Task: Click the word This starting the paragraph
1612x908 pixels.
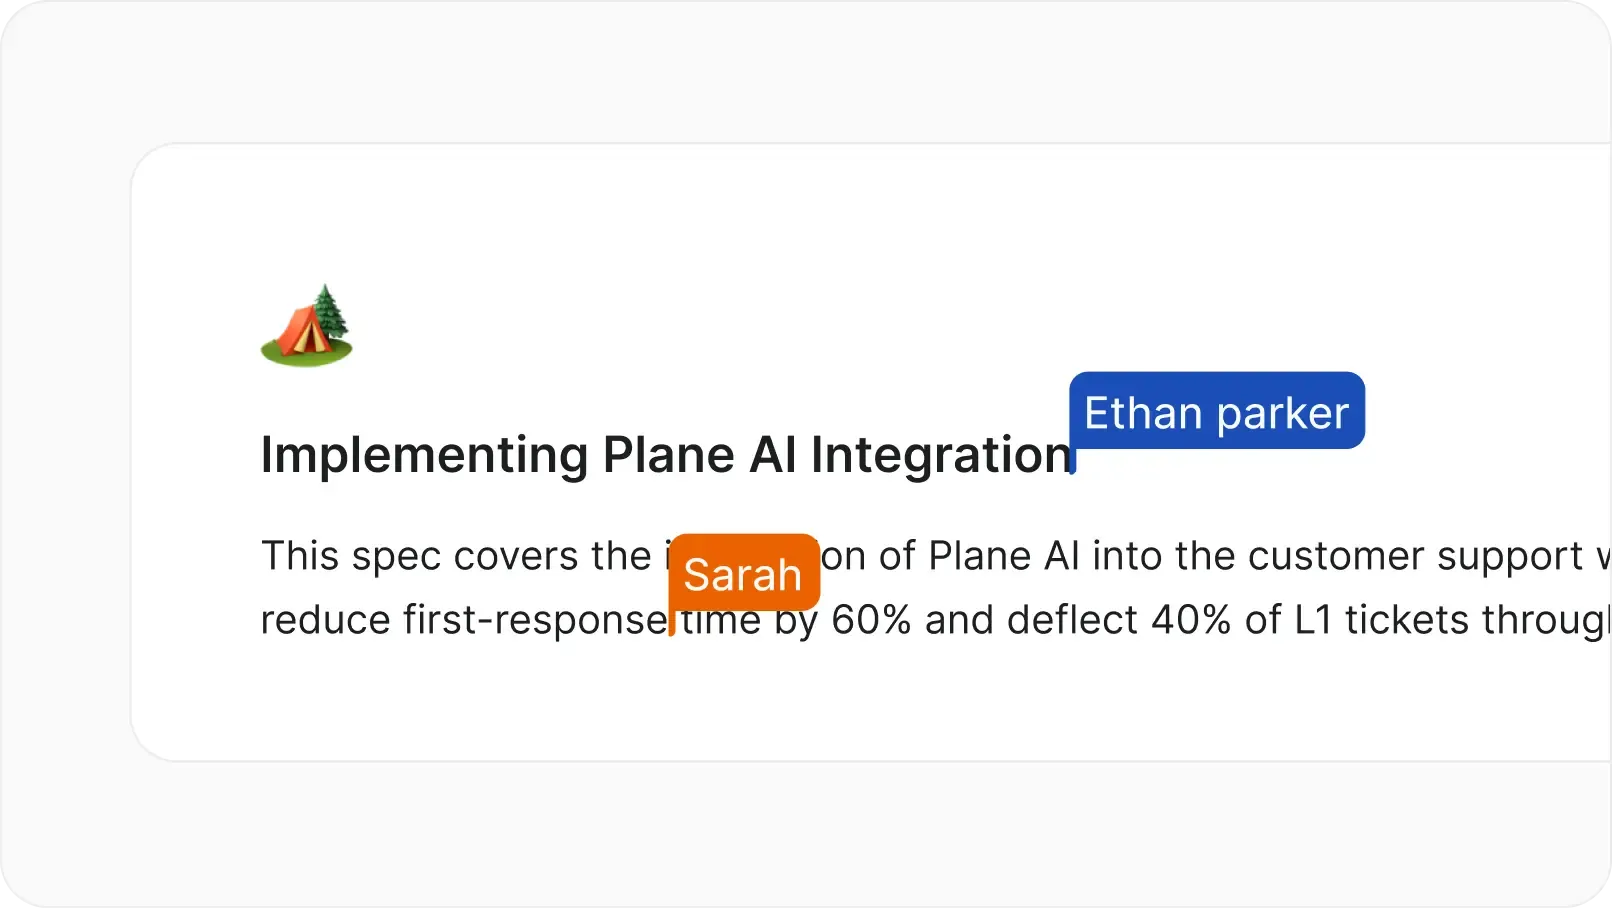Action: pos(299,556)
